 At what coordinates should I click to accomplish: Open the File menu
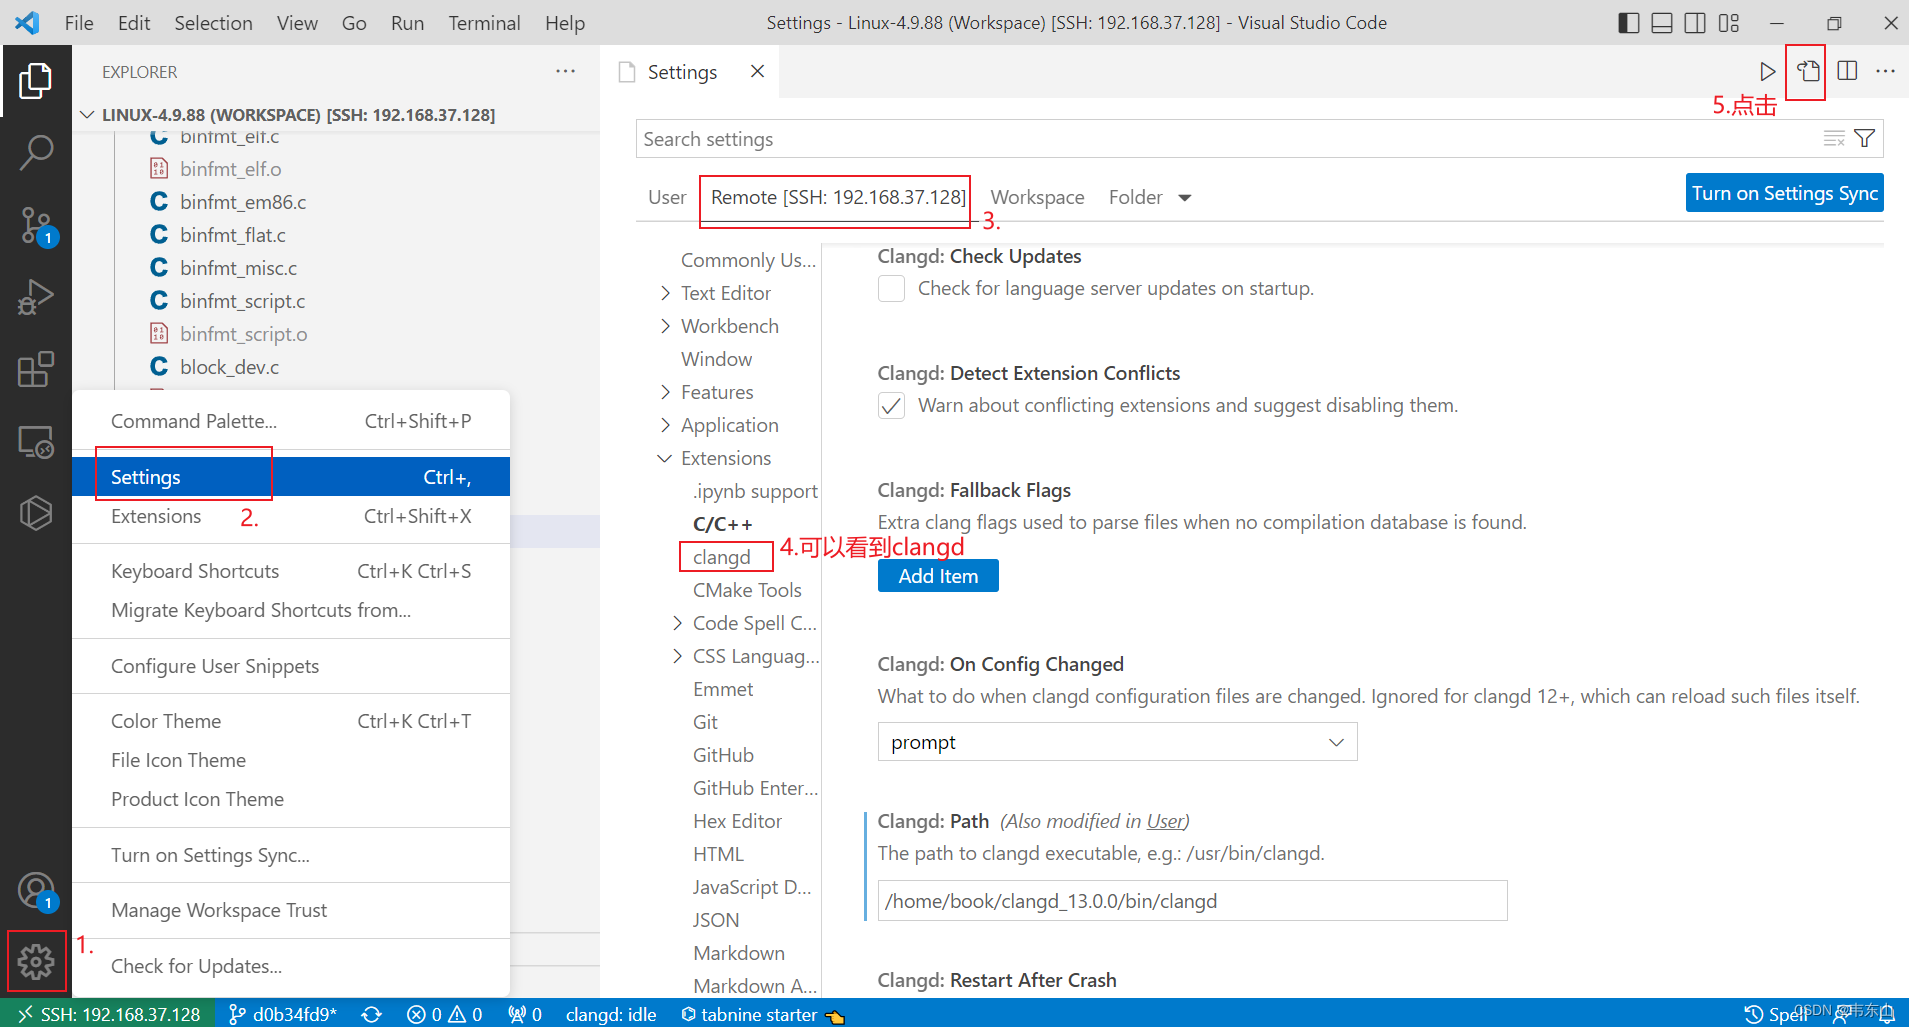tap(79, 23)
